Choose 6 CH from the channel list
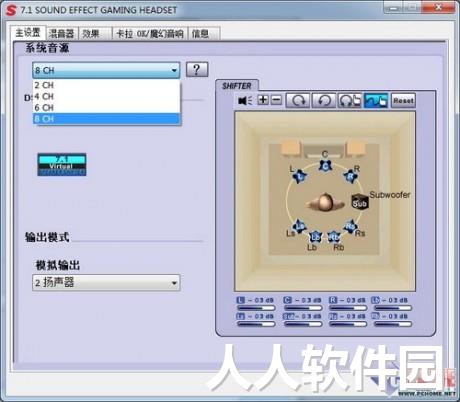 (106, 108)
